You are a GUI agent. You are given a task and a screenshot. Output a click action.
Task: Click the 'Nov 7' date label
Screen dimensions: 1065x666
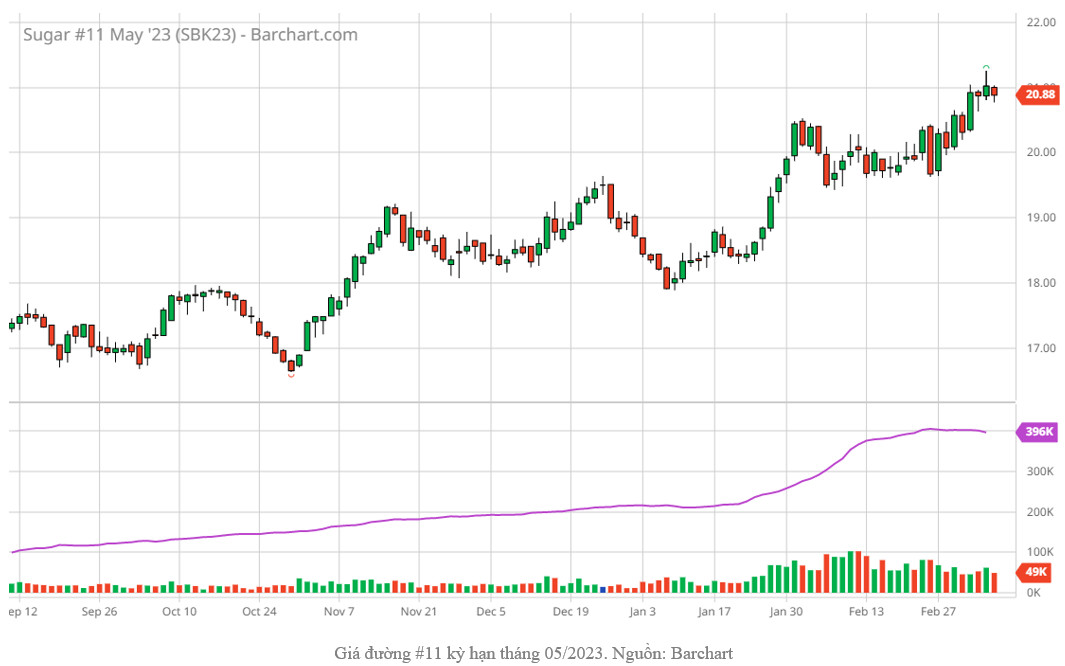pyautogui.click(x=339, y=612)
